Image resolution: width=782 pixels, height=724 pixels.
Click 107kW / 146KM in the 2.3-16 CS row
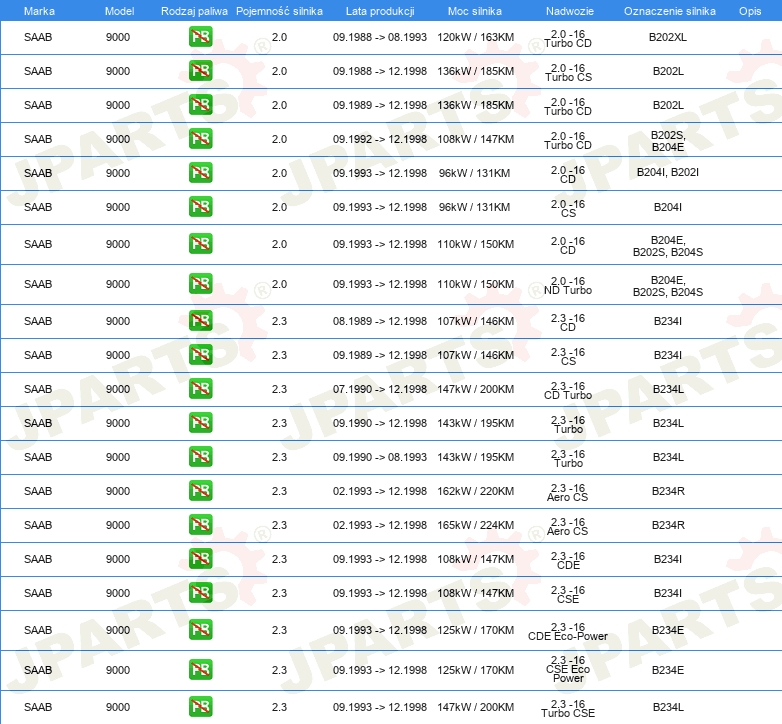click(475, 355)
